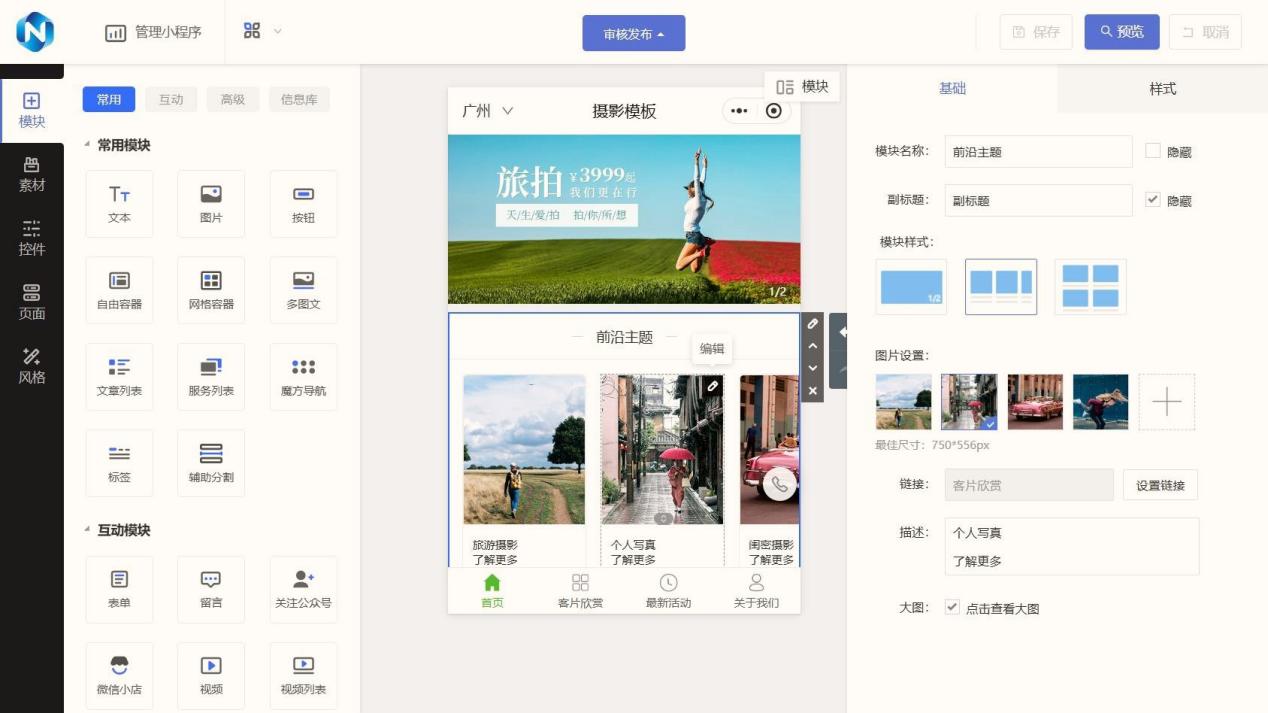The width and height of the screenshot is (1268, 713).
Task: Click the 设置链接 button
Action: coord(1160,485)
